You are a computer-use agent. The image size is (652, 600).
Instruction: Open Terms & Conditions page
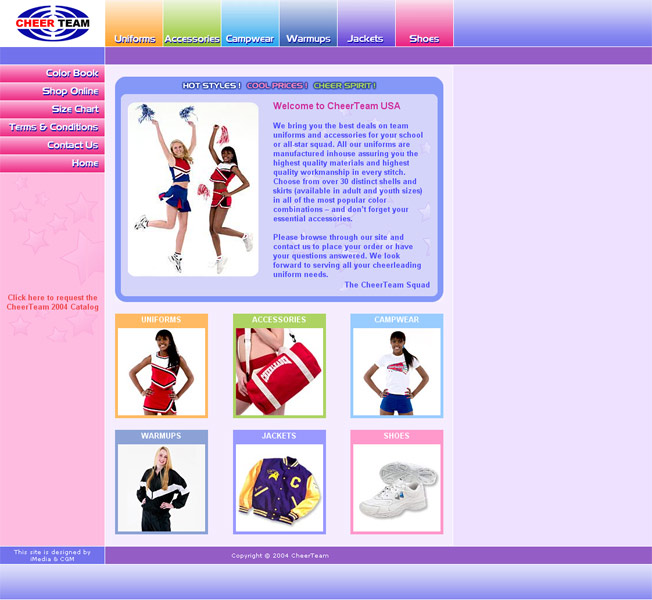click(54, 127)
